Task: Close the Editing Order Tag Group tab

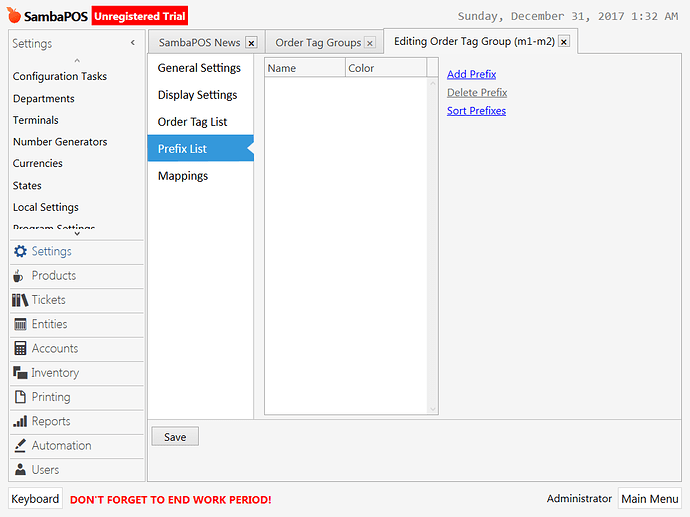Action: [564, 42]
